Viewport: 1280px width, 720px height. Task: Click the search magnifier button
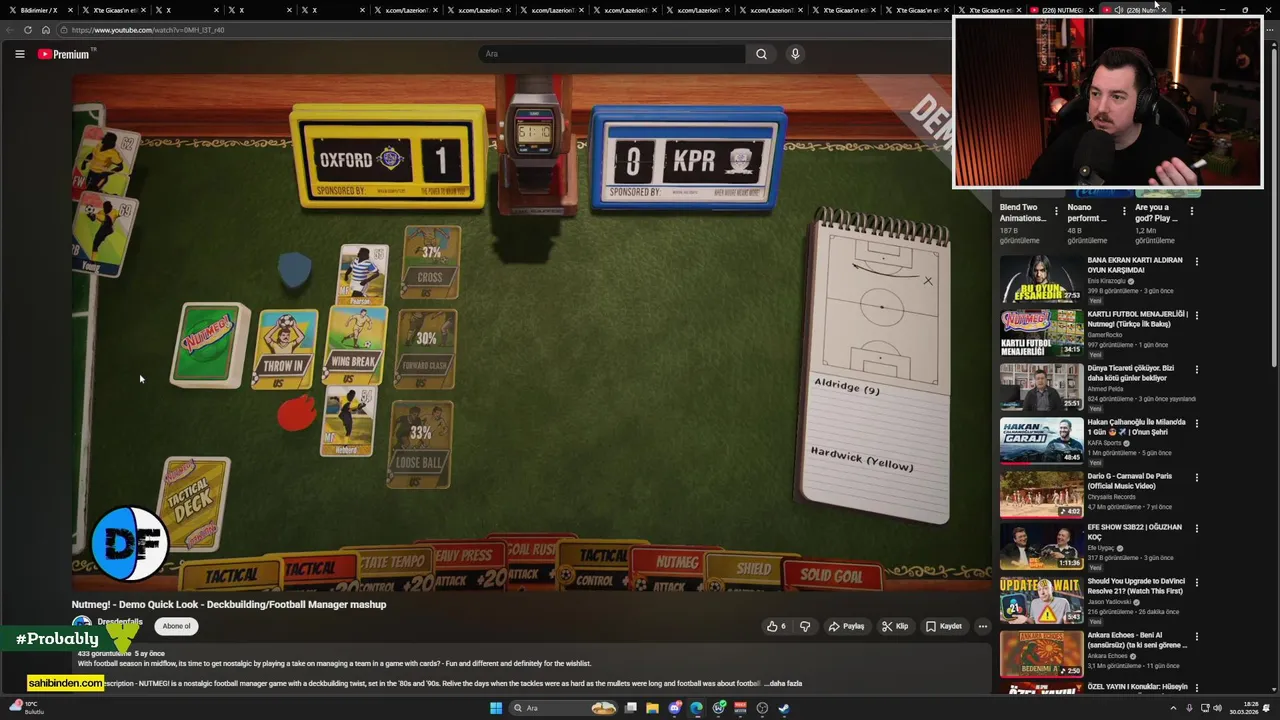[x=761, y=54]
